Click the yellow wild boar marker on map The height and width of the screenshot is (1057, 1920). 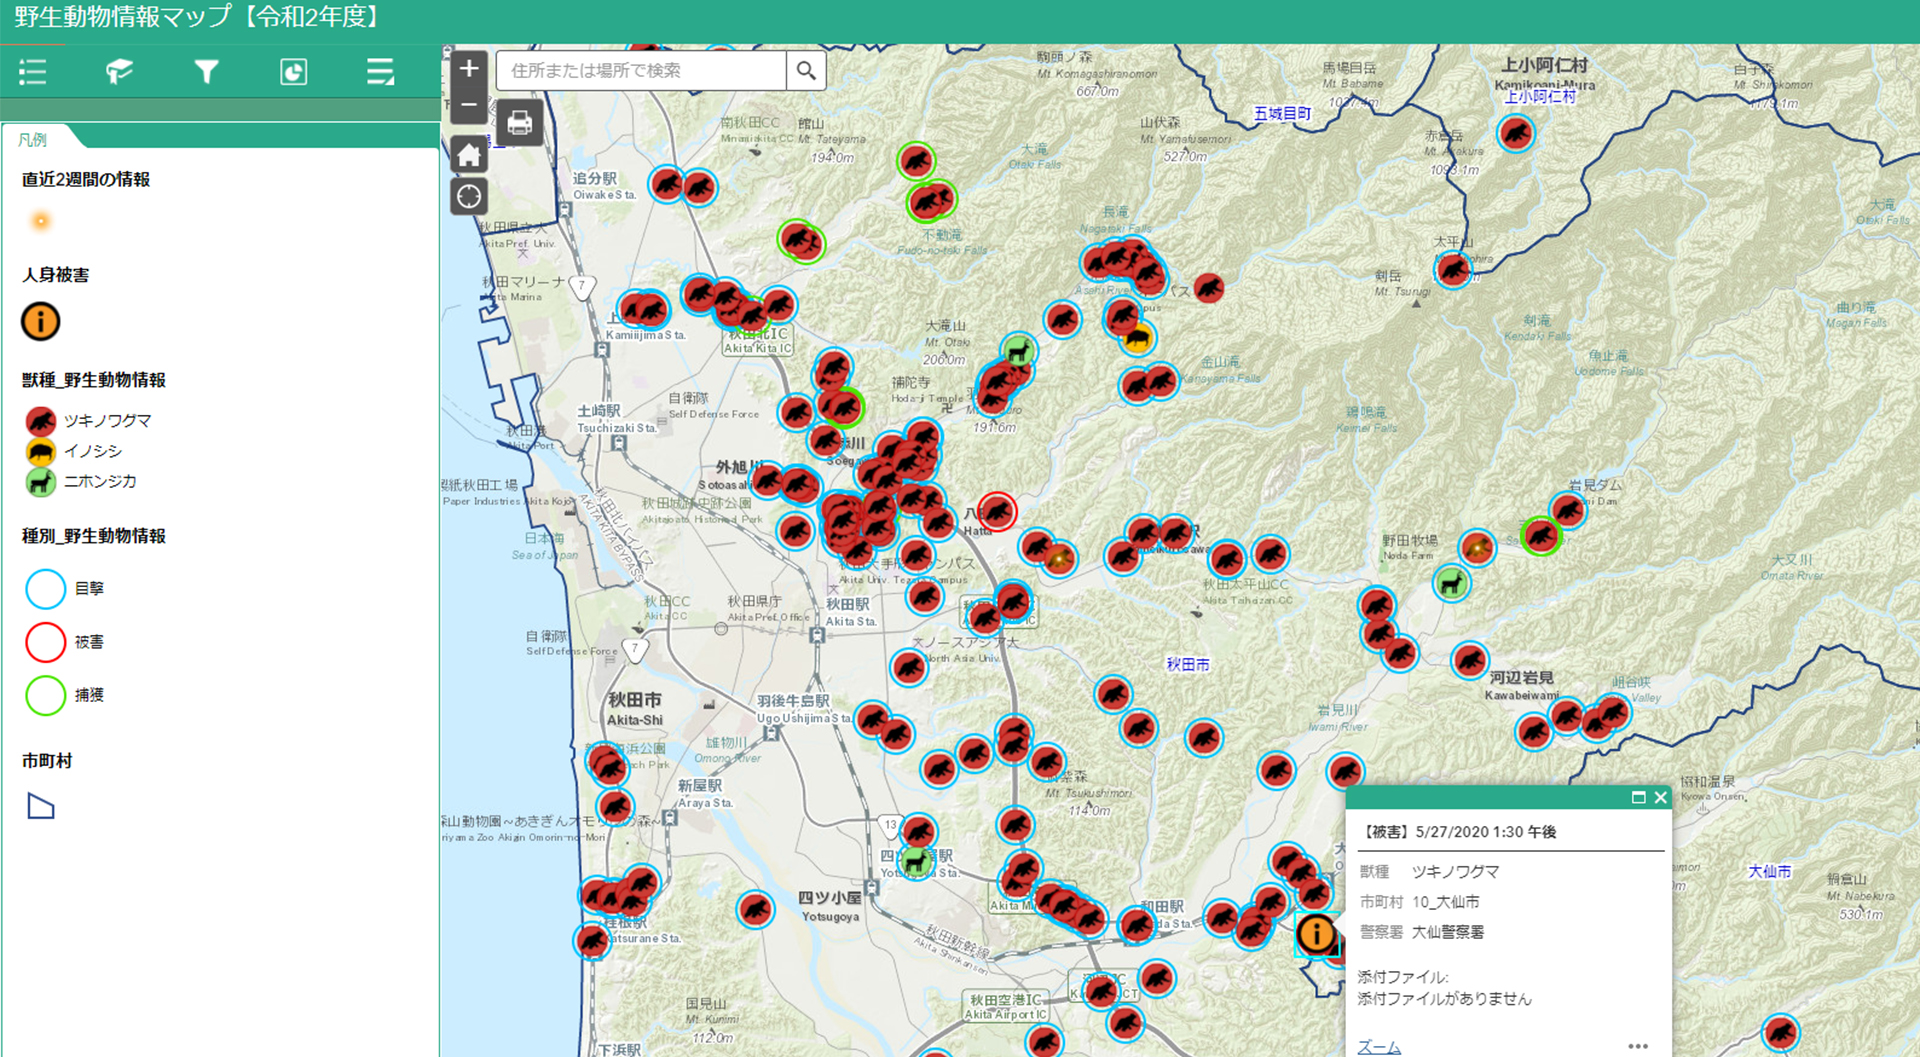[1137, 340]
